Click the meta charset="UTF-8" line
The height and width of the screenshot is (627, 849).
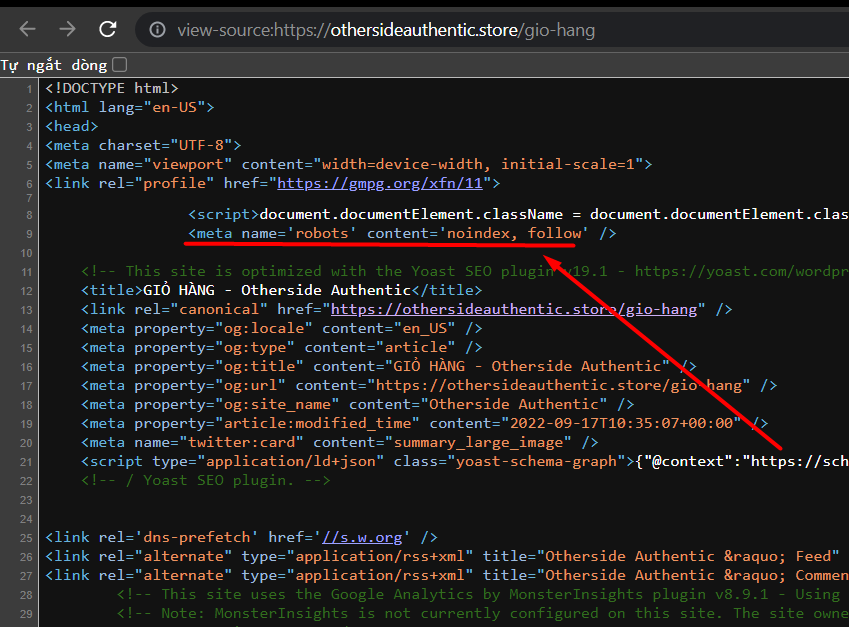[143, 145]
